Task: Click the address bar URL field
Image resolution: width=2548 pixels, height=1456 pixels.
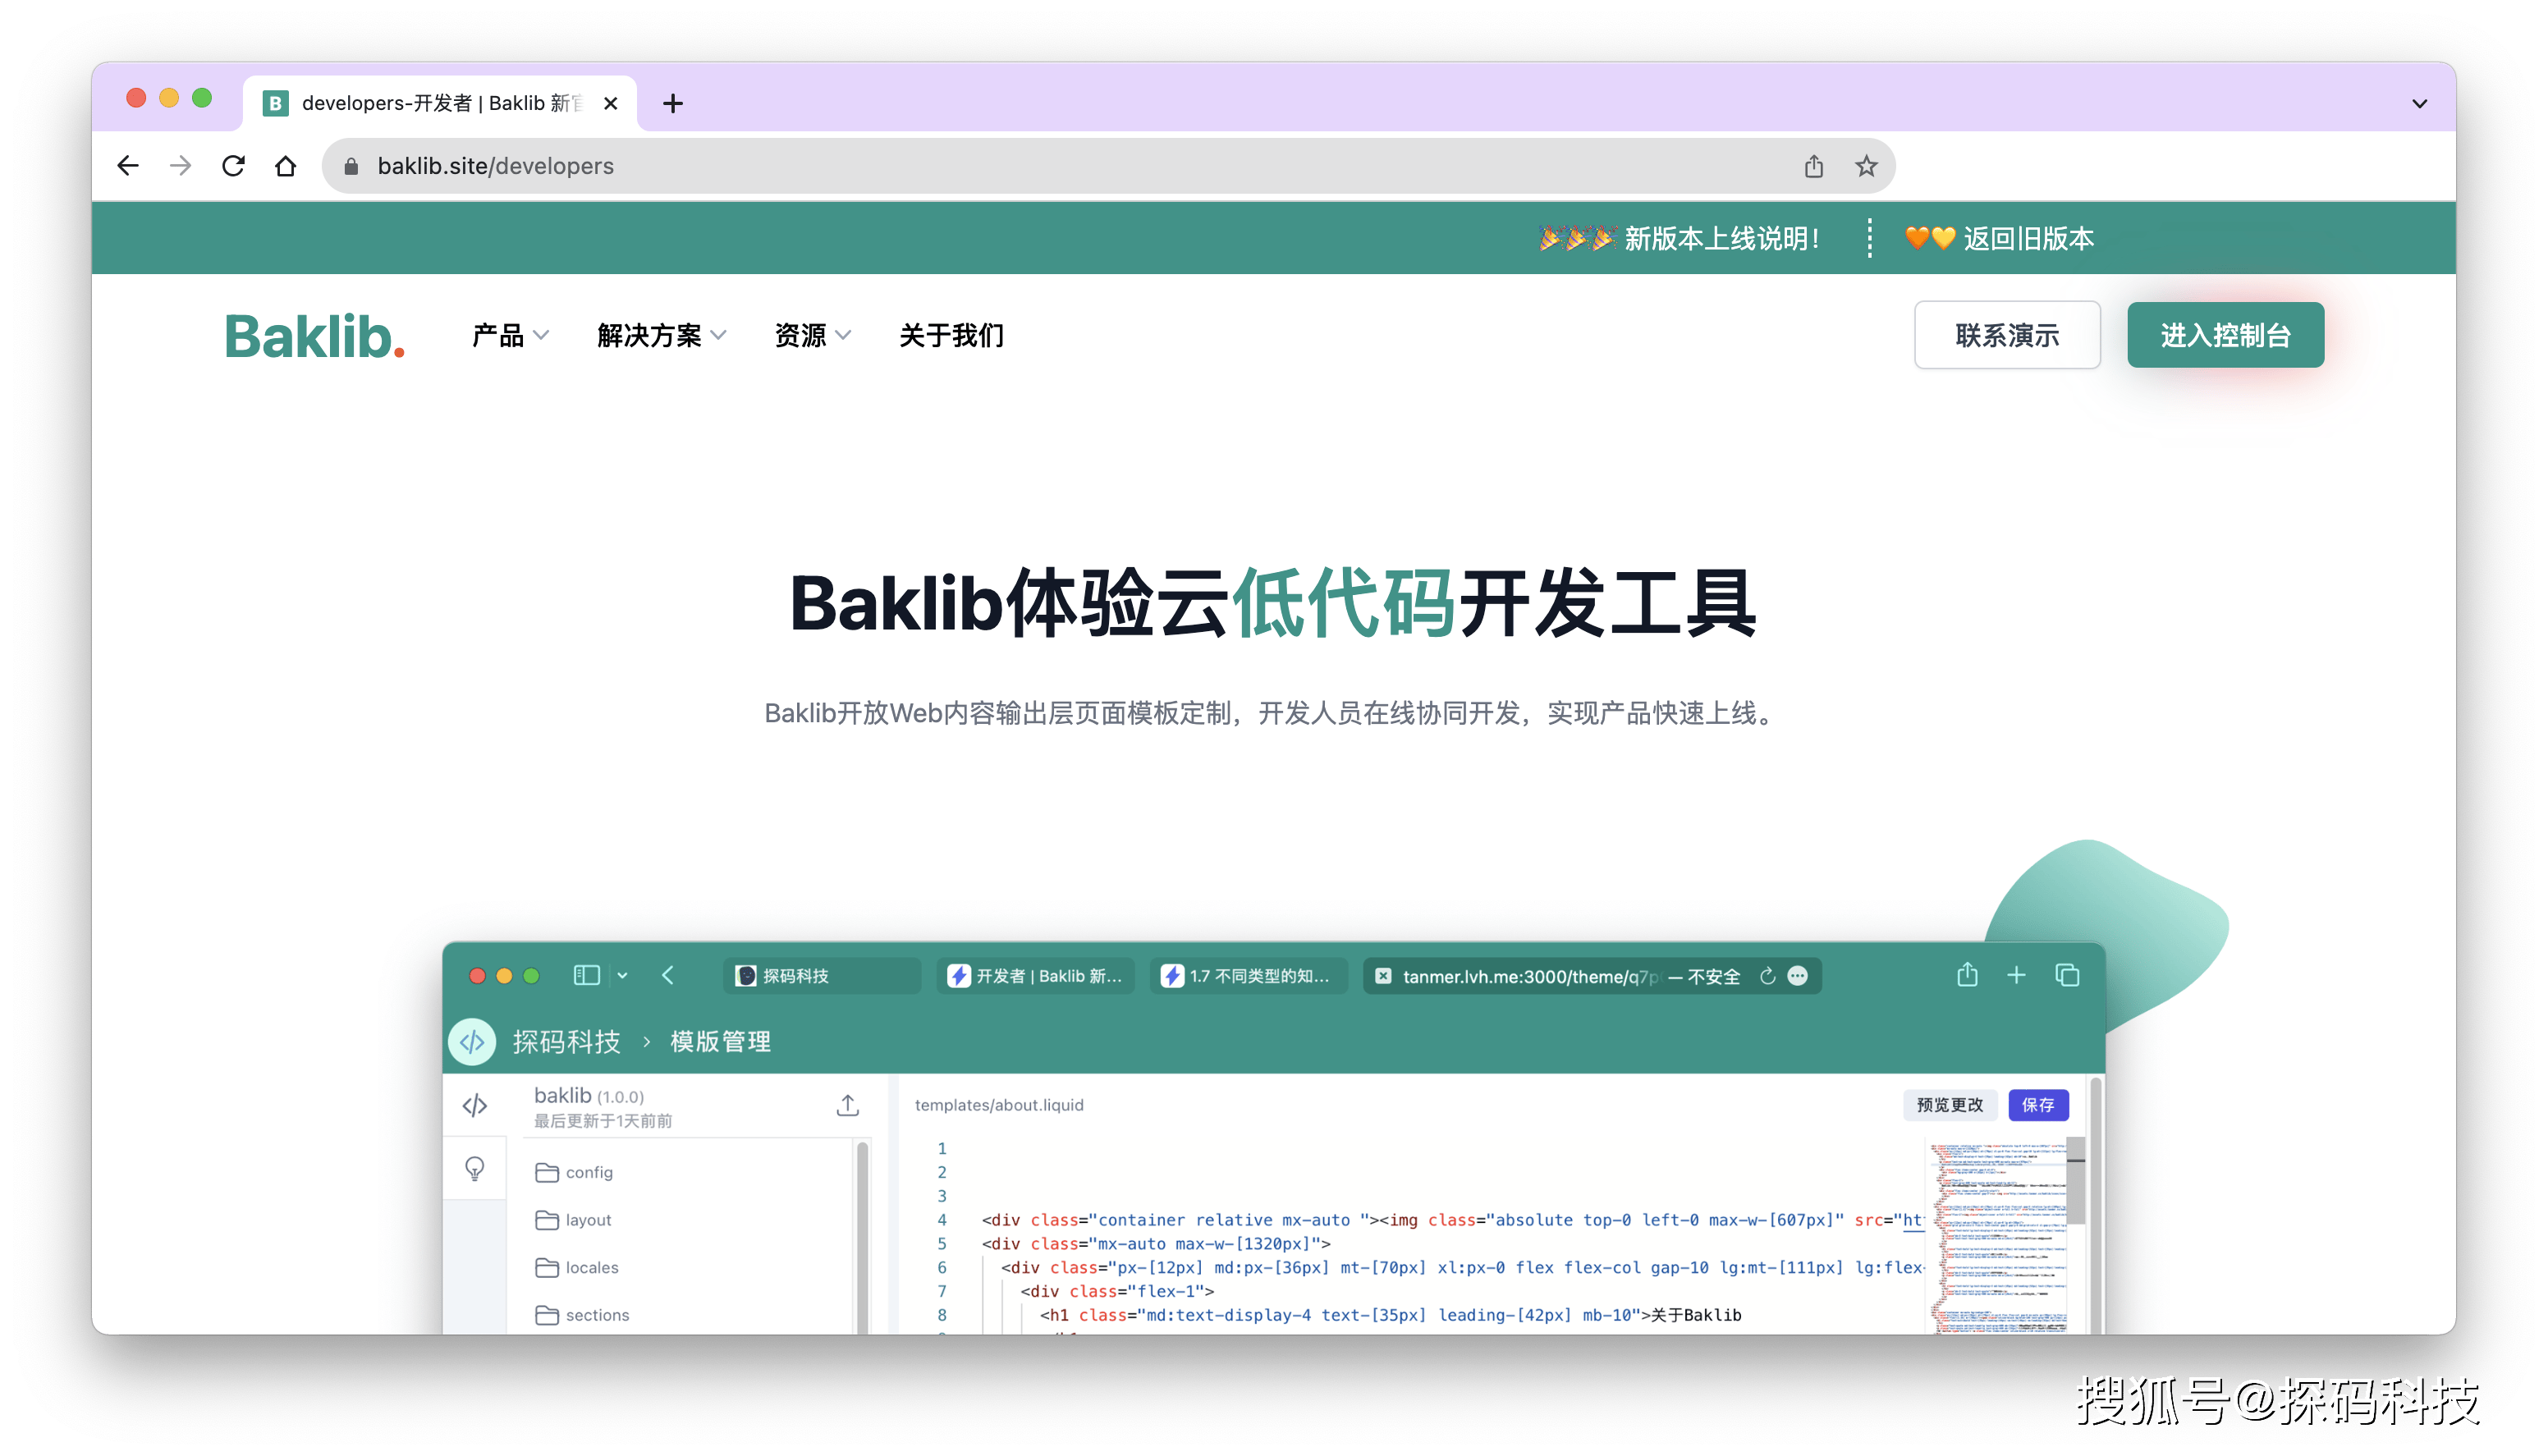Action: pos(1000,166)
